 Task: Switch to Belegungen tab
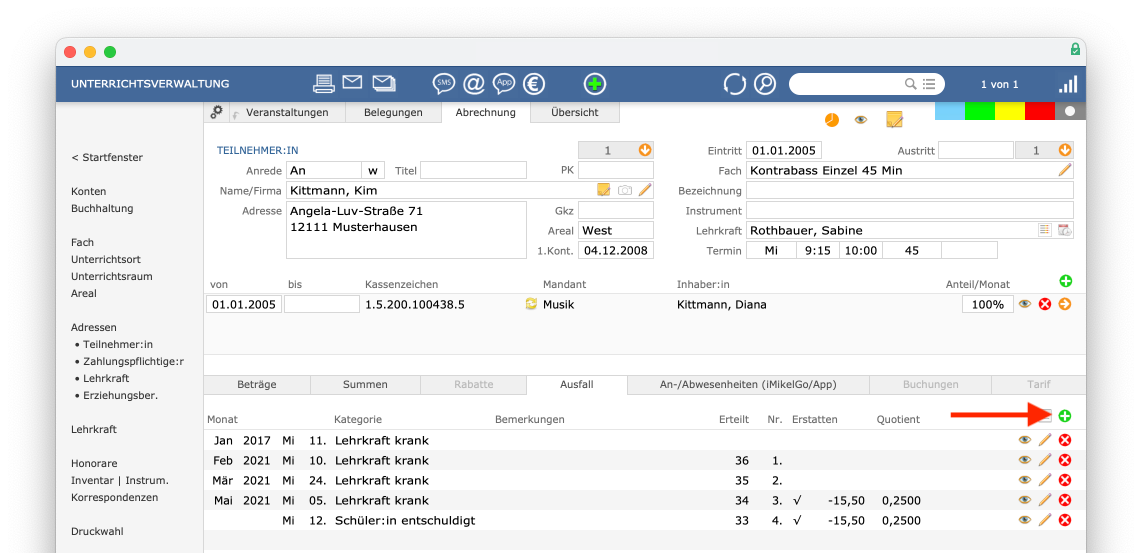tap(393, 112)
